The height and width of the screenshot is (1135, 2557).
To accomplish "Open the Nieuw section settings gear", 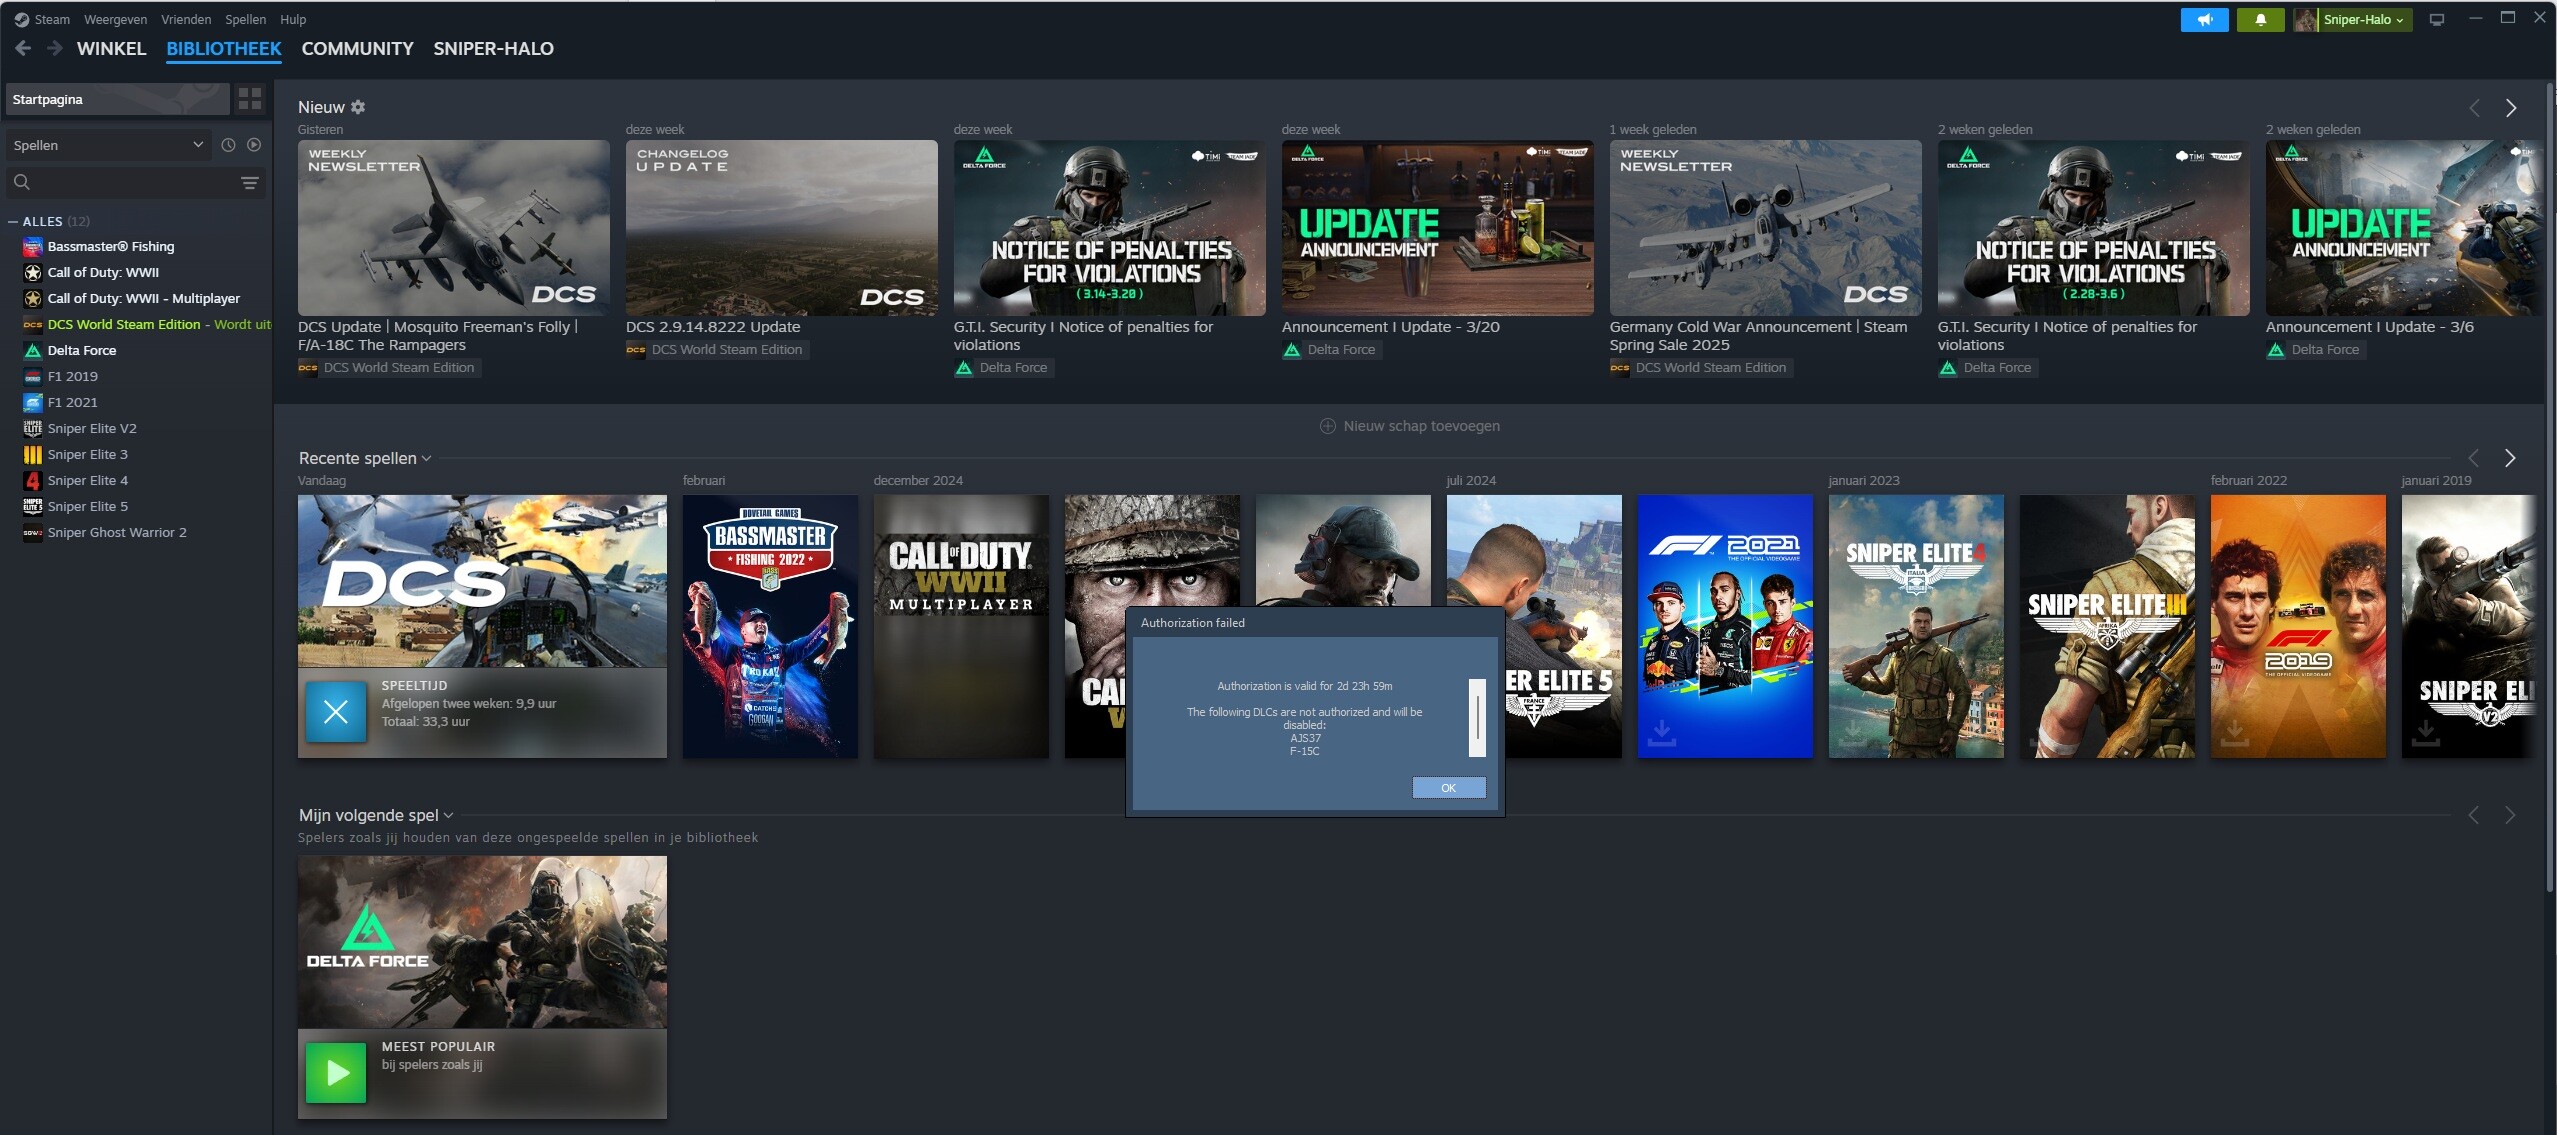I will click(358, 107).
